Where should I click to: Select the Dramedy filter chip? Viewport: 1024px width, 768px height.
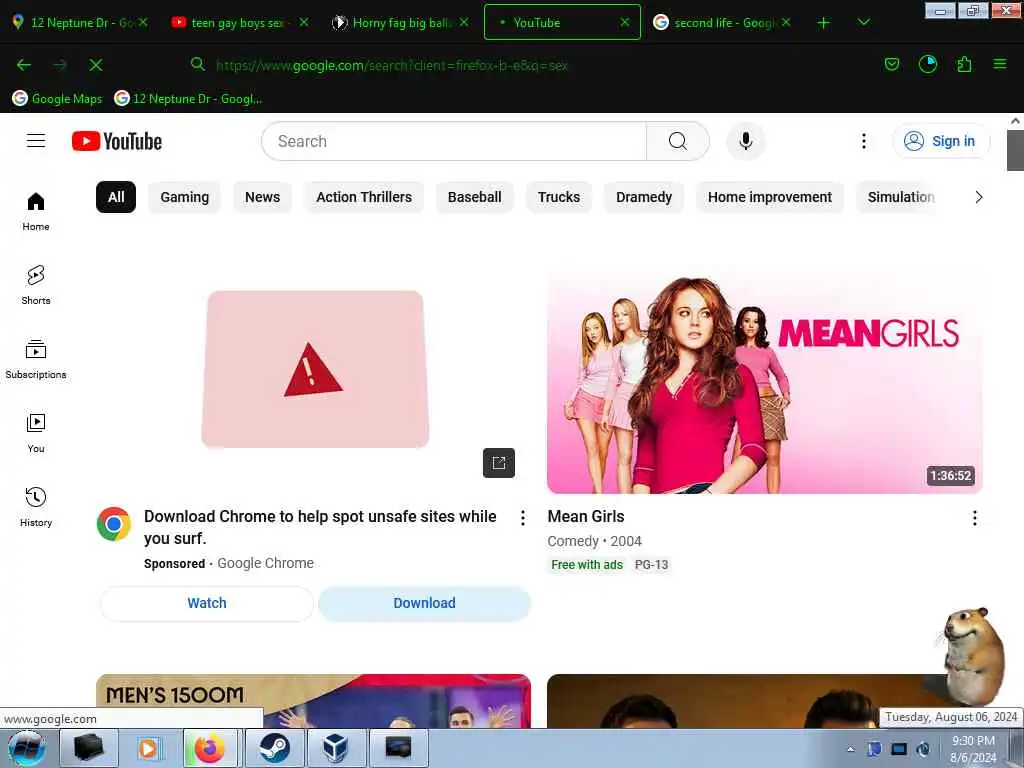[x=644, y=197]
